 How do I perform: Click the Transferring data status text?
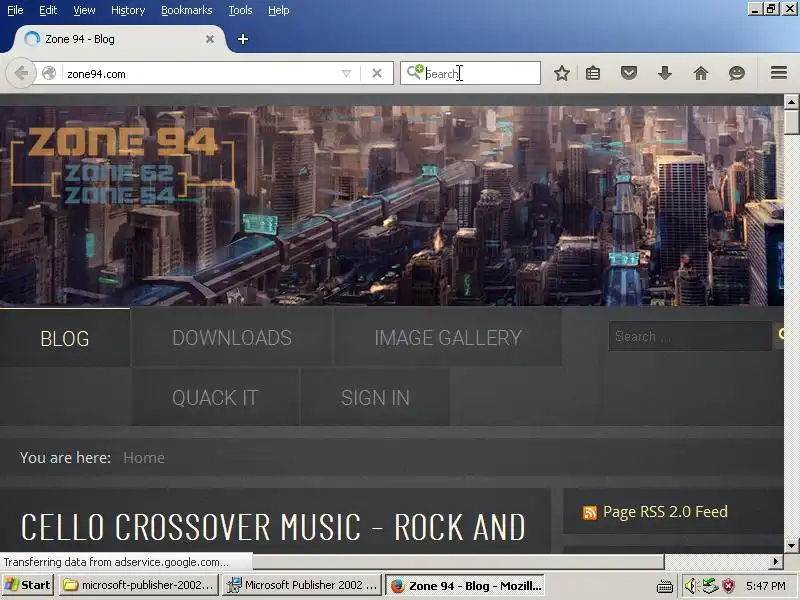click(x=116, y=562)
